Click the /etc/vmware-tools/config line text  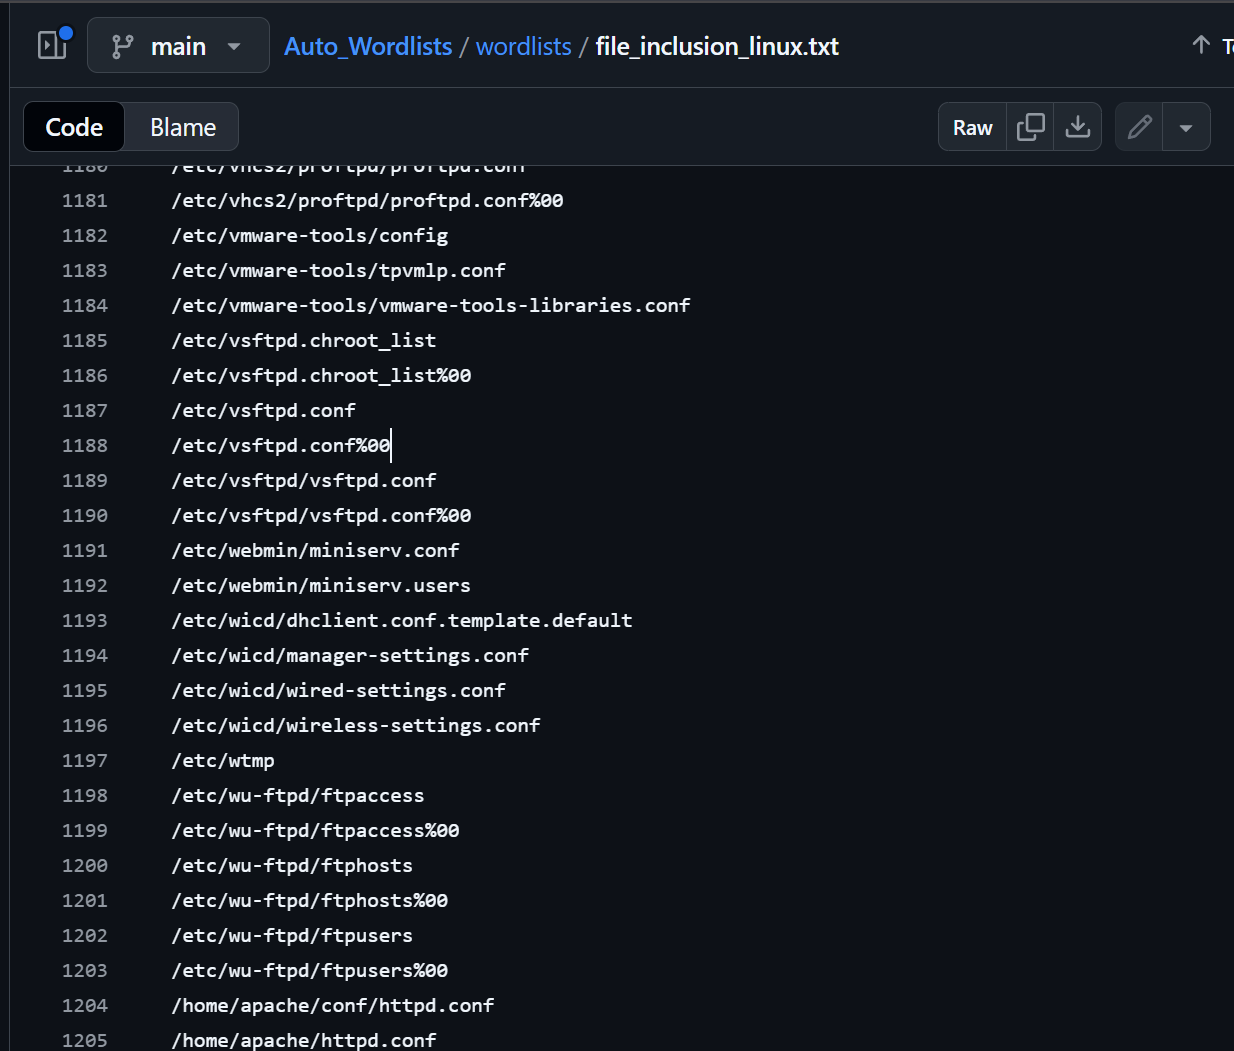(x=309, y=235)
